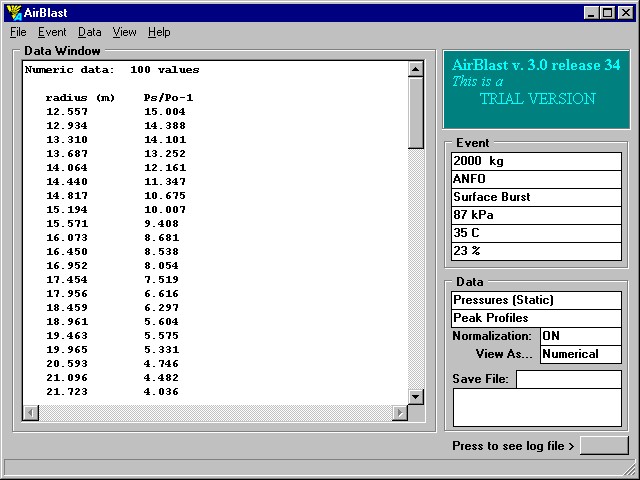Click the scroll left arrow in Data Window
Screen dimensions: 640x480
point(31,413)
